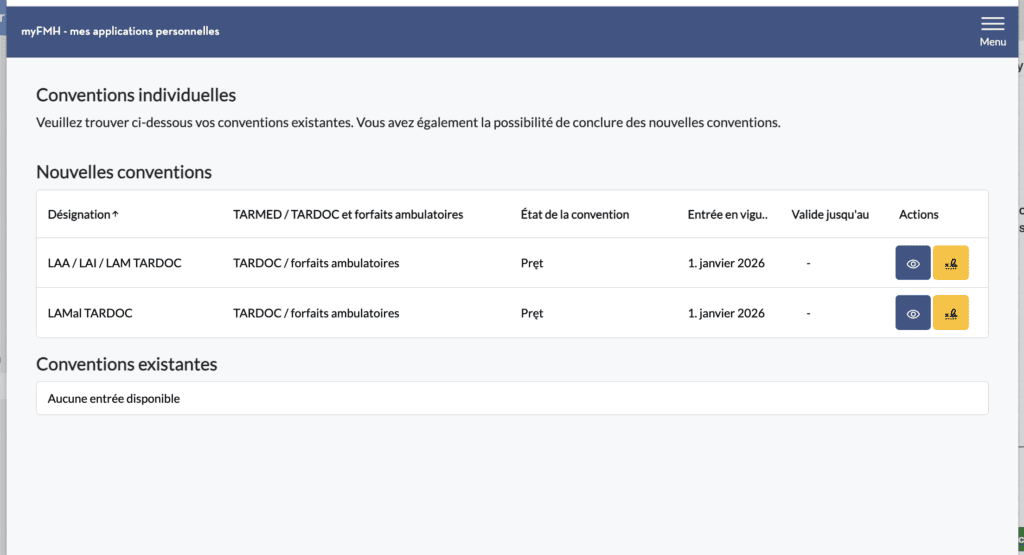Click myFMH - mes applications personnelles title

click(x=120, y=31)
